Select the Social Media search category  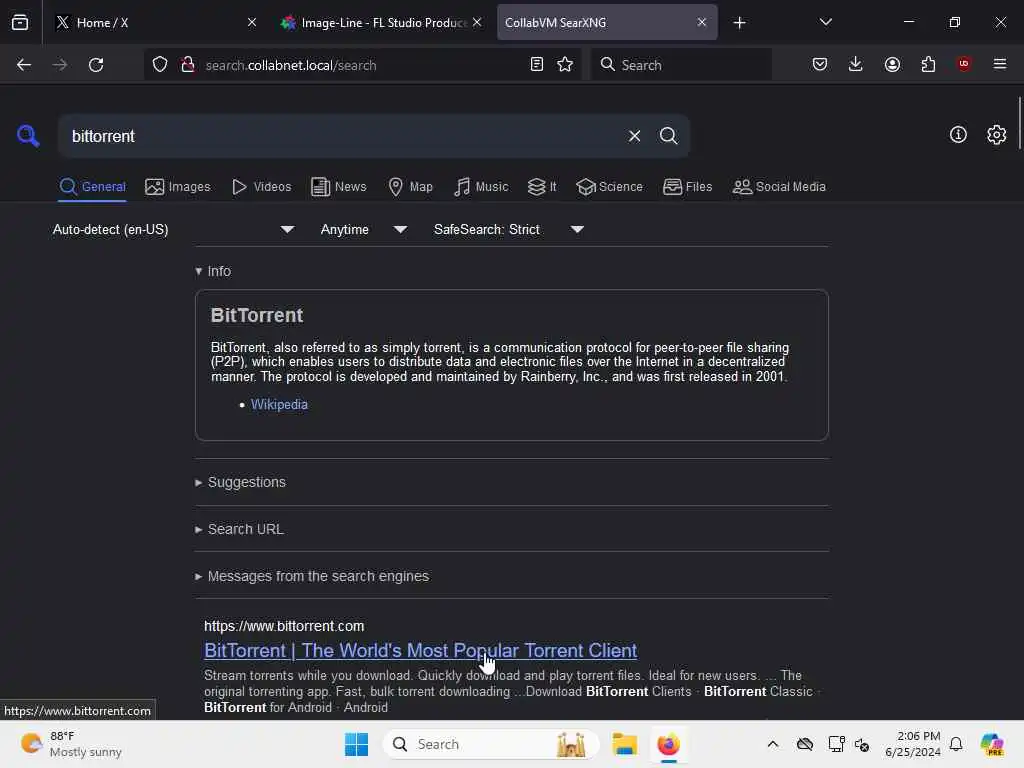click(779, 187)
